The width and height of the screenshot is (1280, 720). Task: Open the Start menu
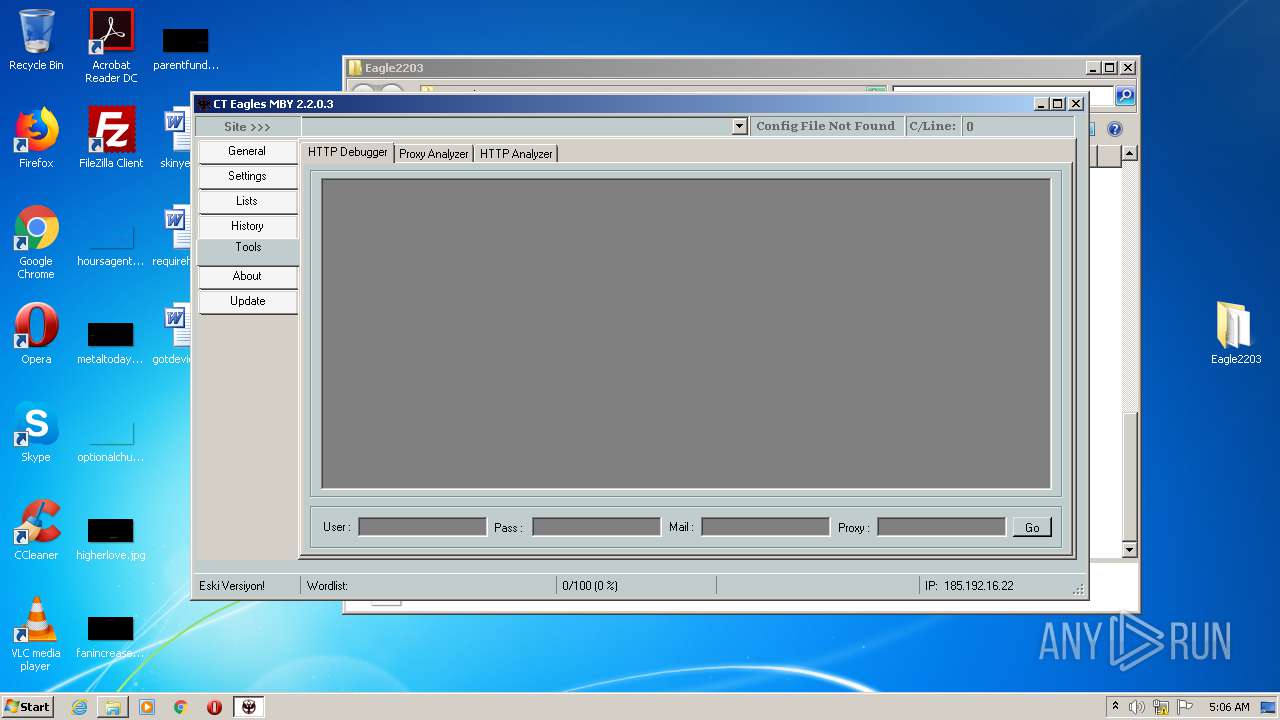coord(28,707)
